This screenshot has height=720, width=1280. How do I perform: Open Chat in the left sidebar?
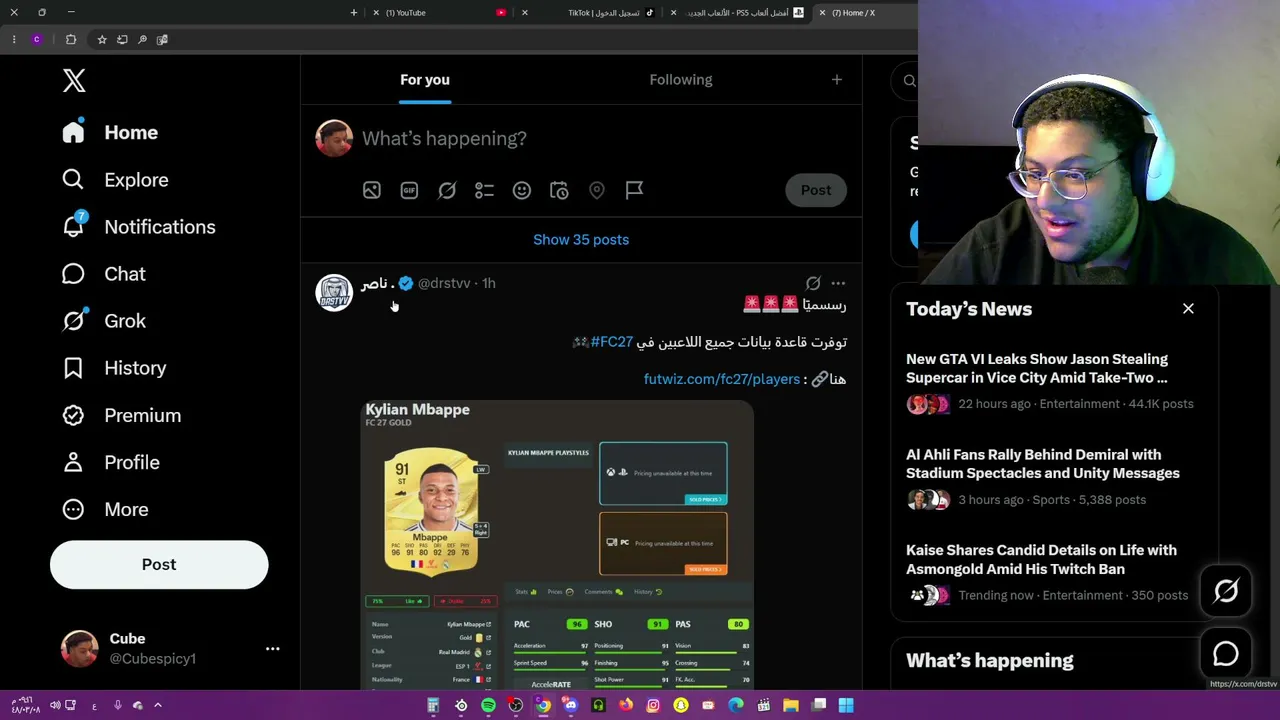pyautogui.click(x=103, y=274)
